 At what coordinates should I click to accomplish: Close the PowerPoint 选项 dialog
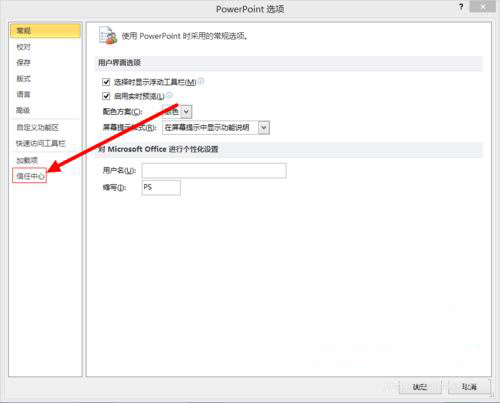[483, 7]
